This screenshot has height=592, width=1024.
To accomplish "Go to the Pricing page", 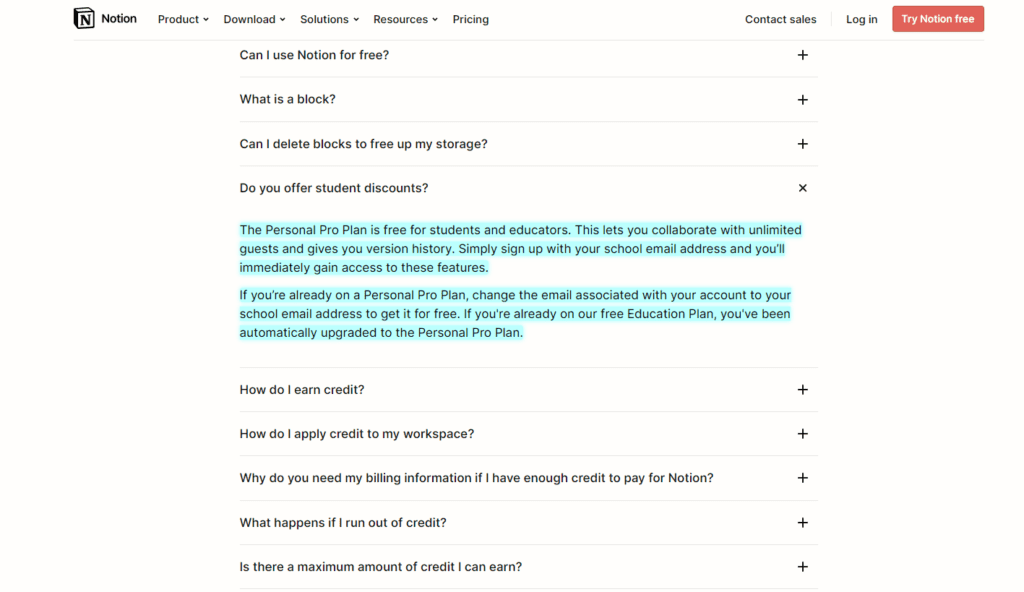I will tap(470, 19).
